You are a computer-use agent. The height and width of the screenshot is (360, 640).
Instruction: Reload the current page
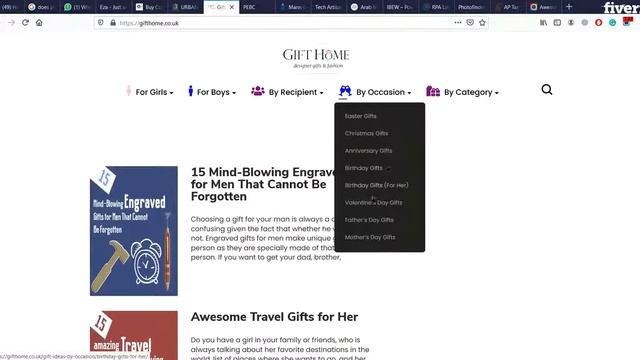pyautogui.click(x=25, y=23)
